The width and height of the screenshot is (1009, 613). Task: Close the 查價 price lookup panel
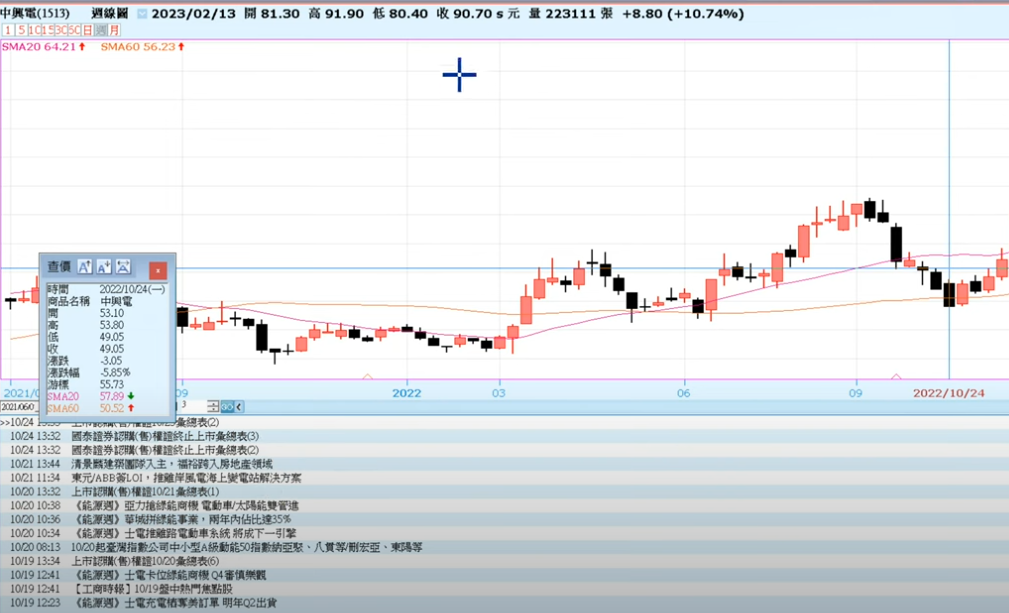[157, 271]
